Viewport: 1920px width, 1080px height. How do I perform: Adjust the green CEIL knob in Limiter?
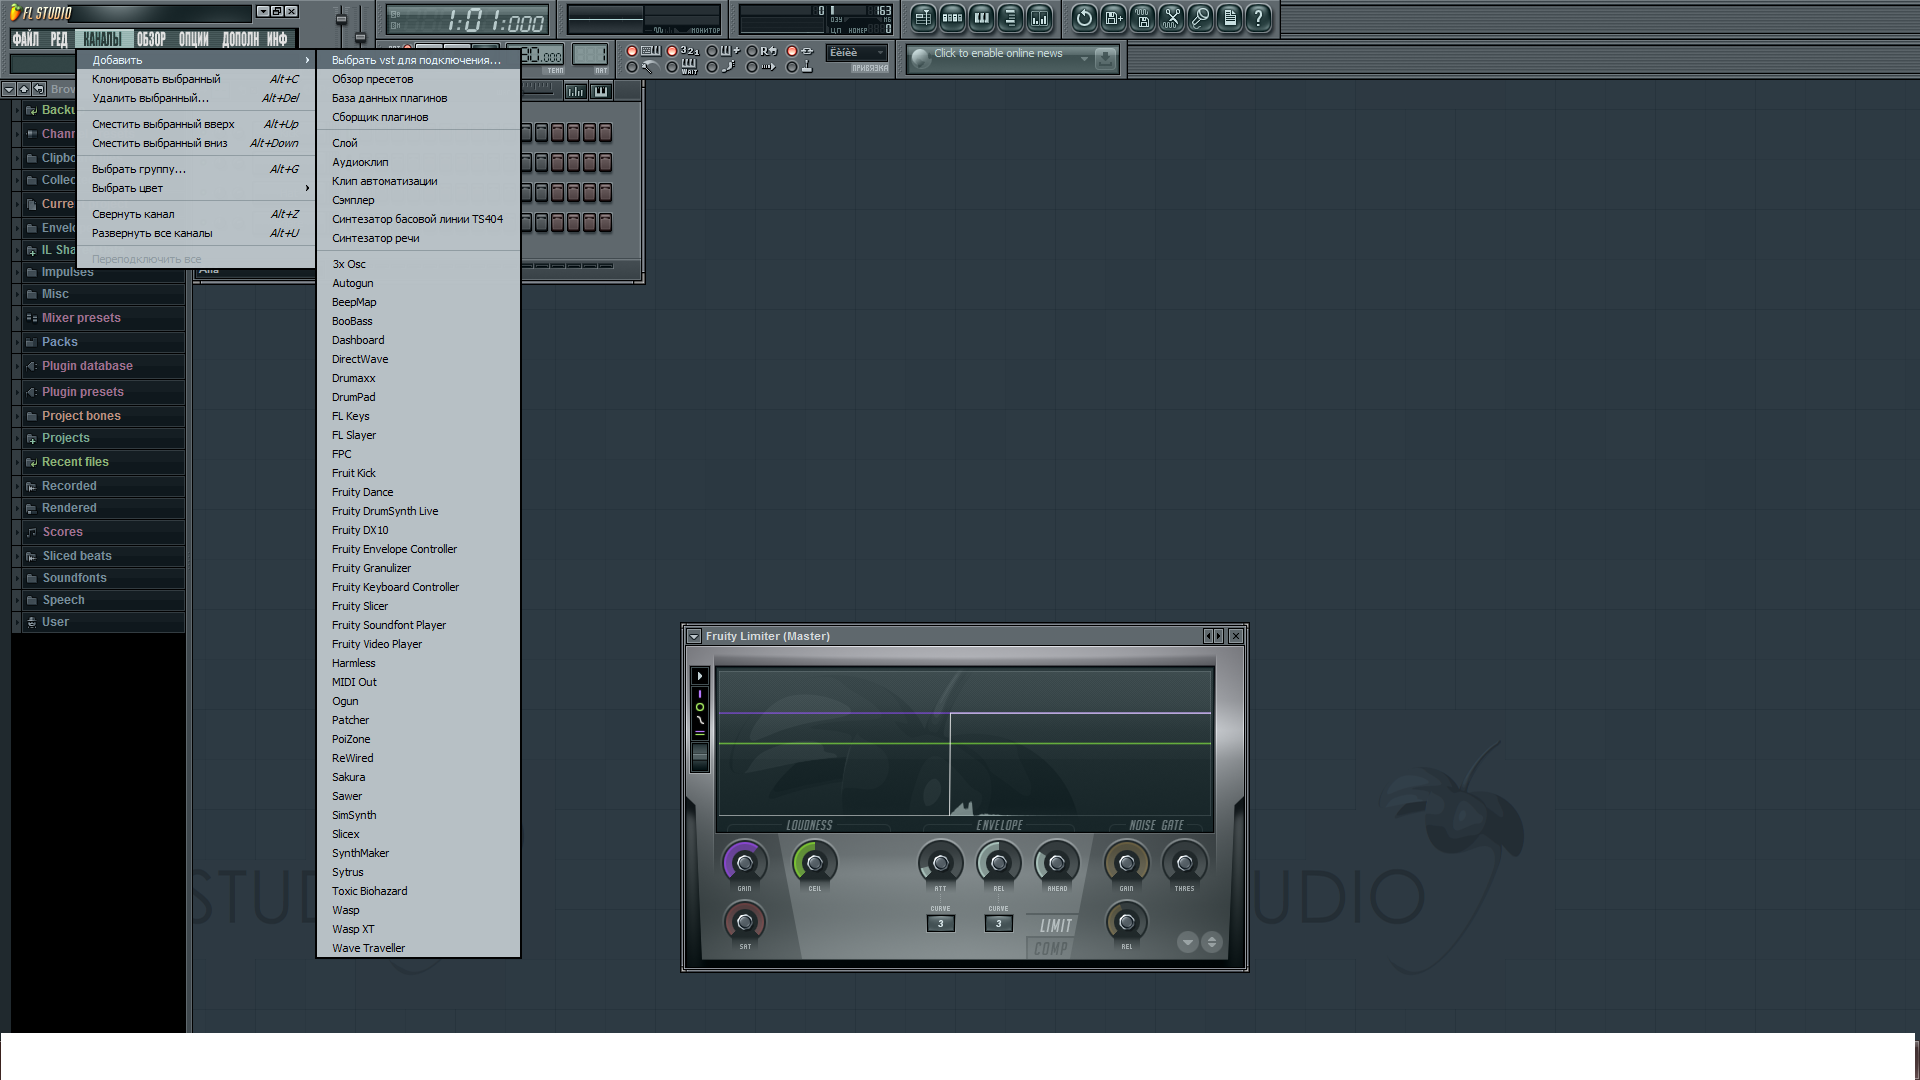point(814,862)
